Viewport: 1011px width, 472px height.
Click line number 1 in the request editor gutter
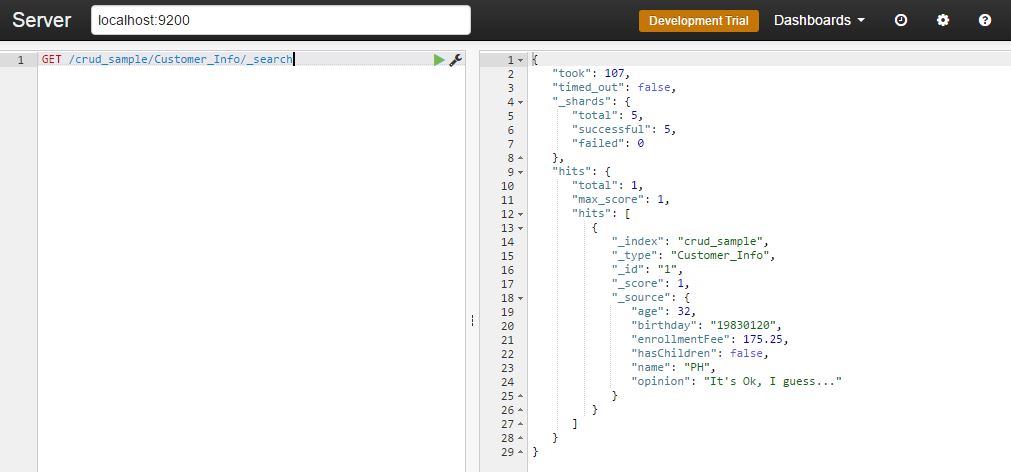21,60
